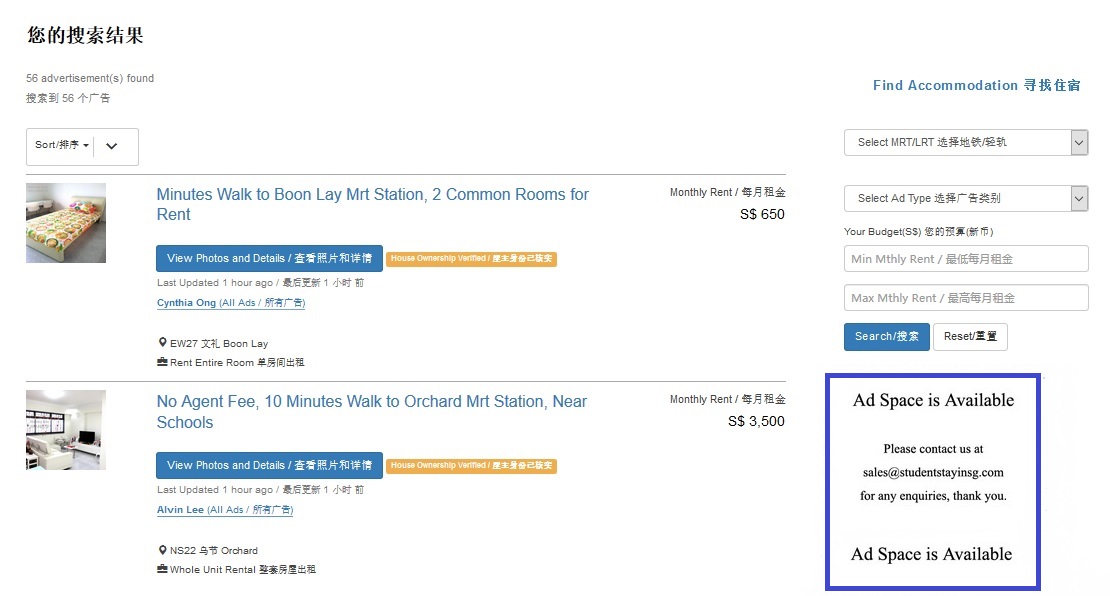This screenshot has width=1110, height=596.
Task: View Photos and Details for Orchard listing
Action: coord(269,465)
